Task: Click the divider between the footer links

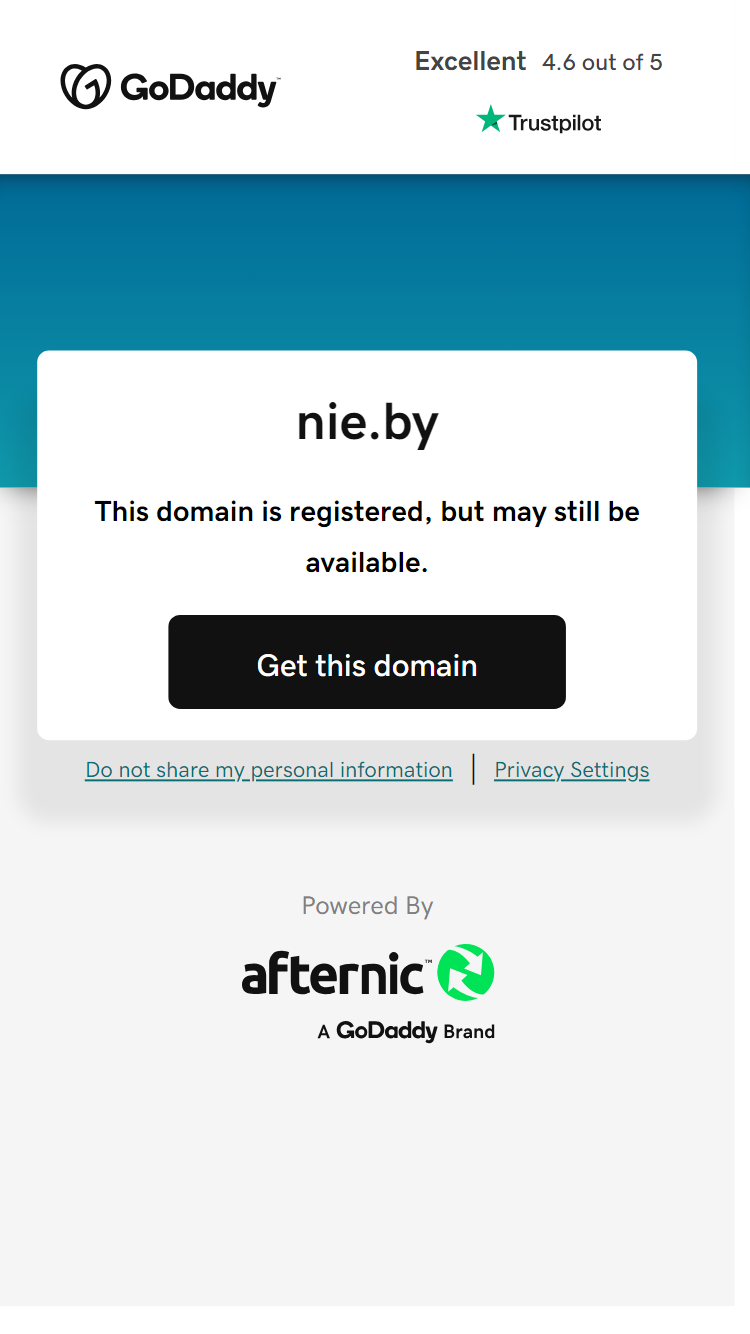Action: coord(474,770)
